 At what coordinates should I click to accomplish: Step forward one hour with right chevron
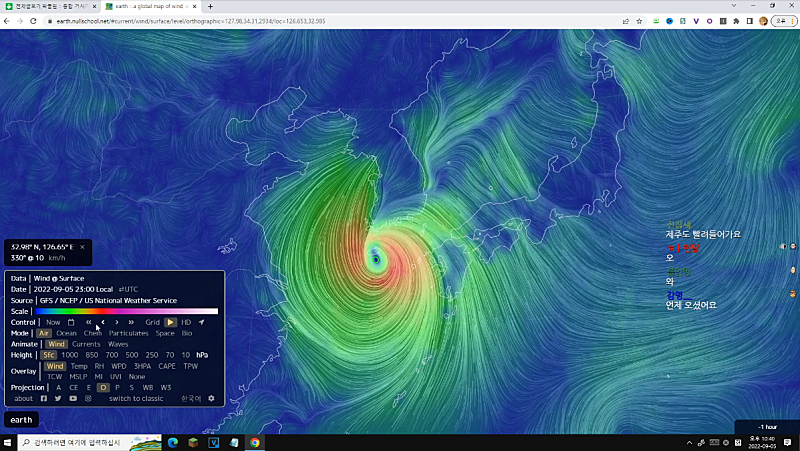pos(117,322)
